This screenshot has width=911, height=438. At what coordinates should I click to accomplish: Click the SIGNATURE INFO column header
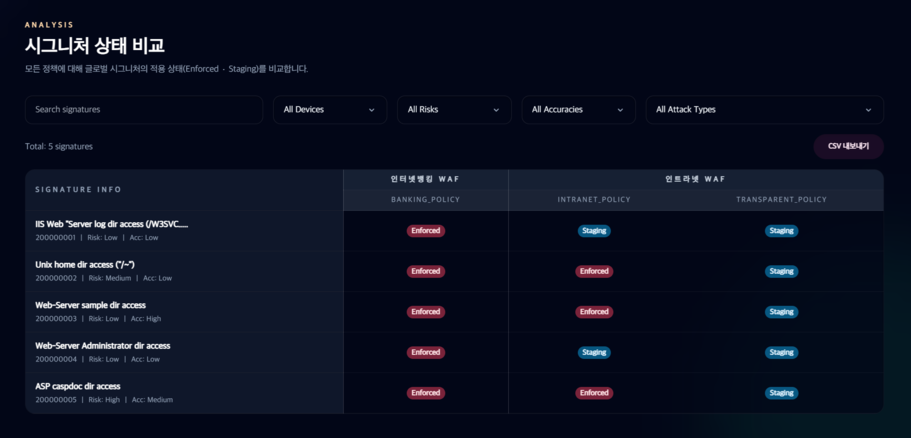[79, 189]
